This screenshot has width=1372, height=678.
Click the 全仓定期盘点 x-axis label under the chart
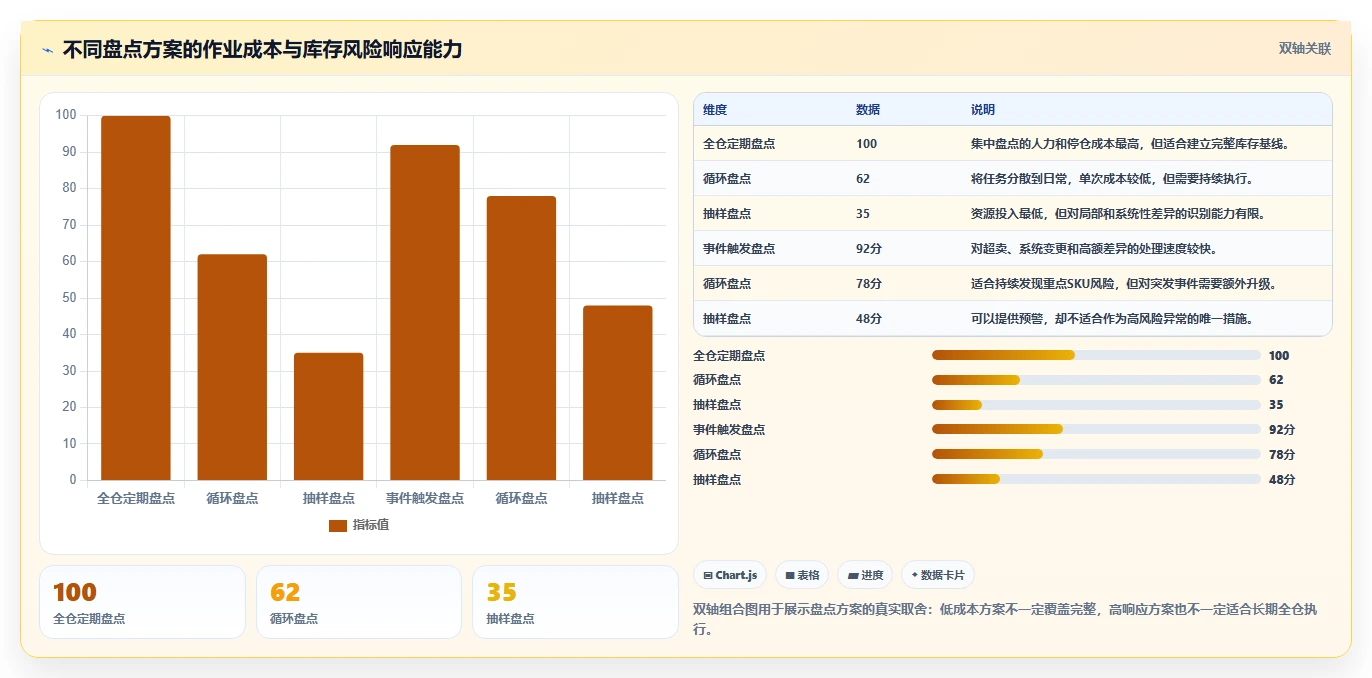(x=136, y=498)
